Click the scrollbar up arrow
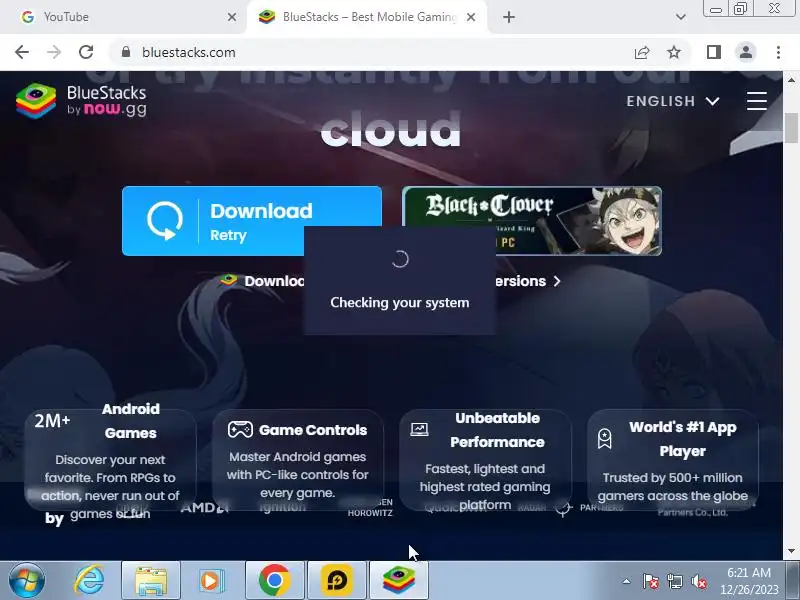The height and width of the screenshot is (600, 800). click(791, 80)
